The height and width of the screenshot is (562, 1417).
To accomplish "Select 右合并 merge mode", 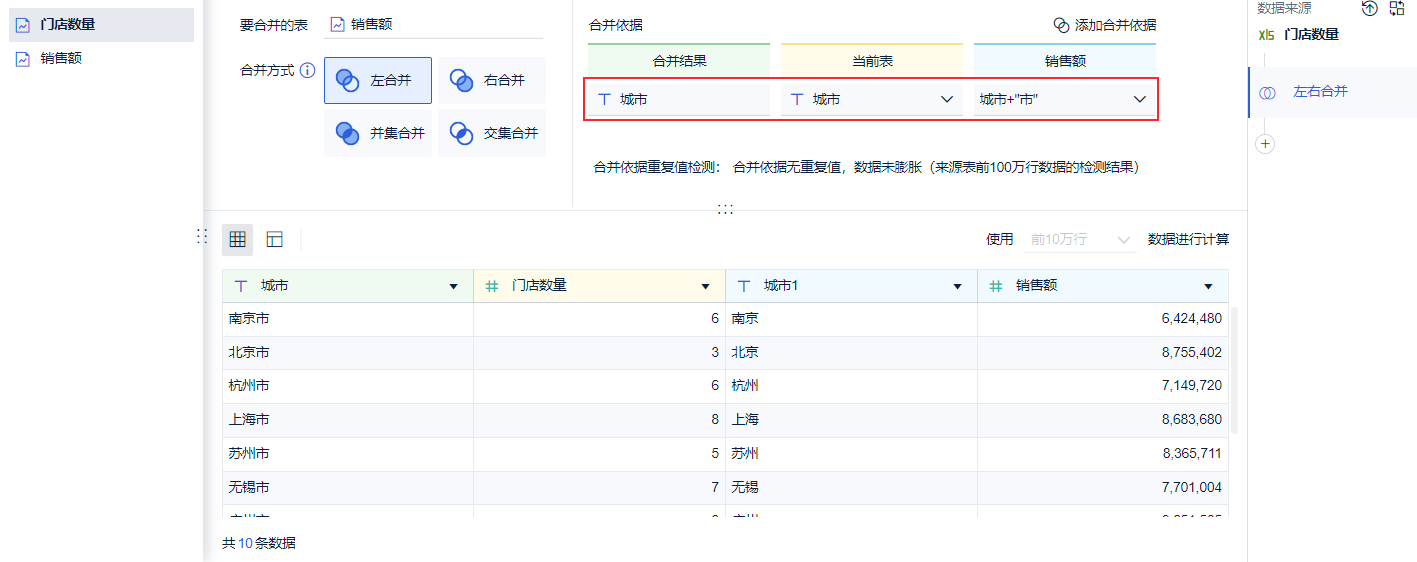I will pos(492,80).
